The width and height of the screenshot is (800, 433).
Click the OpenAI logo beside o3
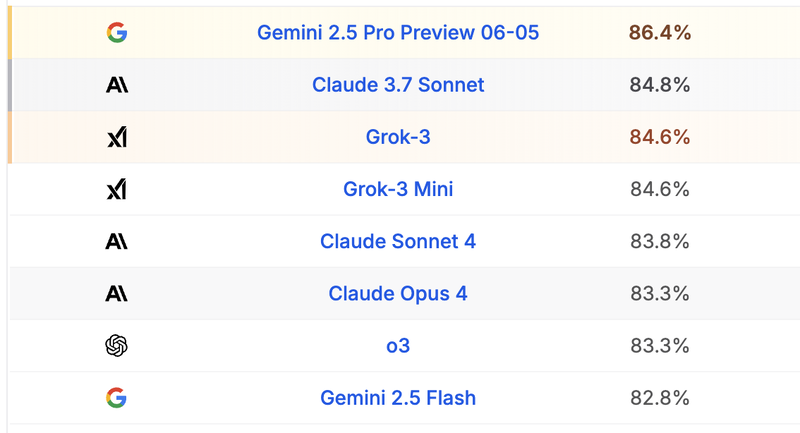click(116, 346)
